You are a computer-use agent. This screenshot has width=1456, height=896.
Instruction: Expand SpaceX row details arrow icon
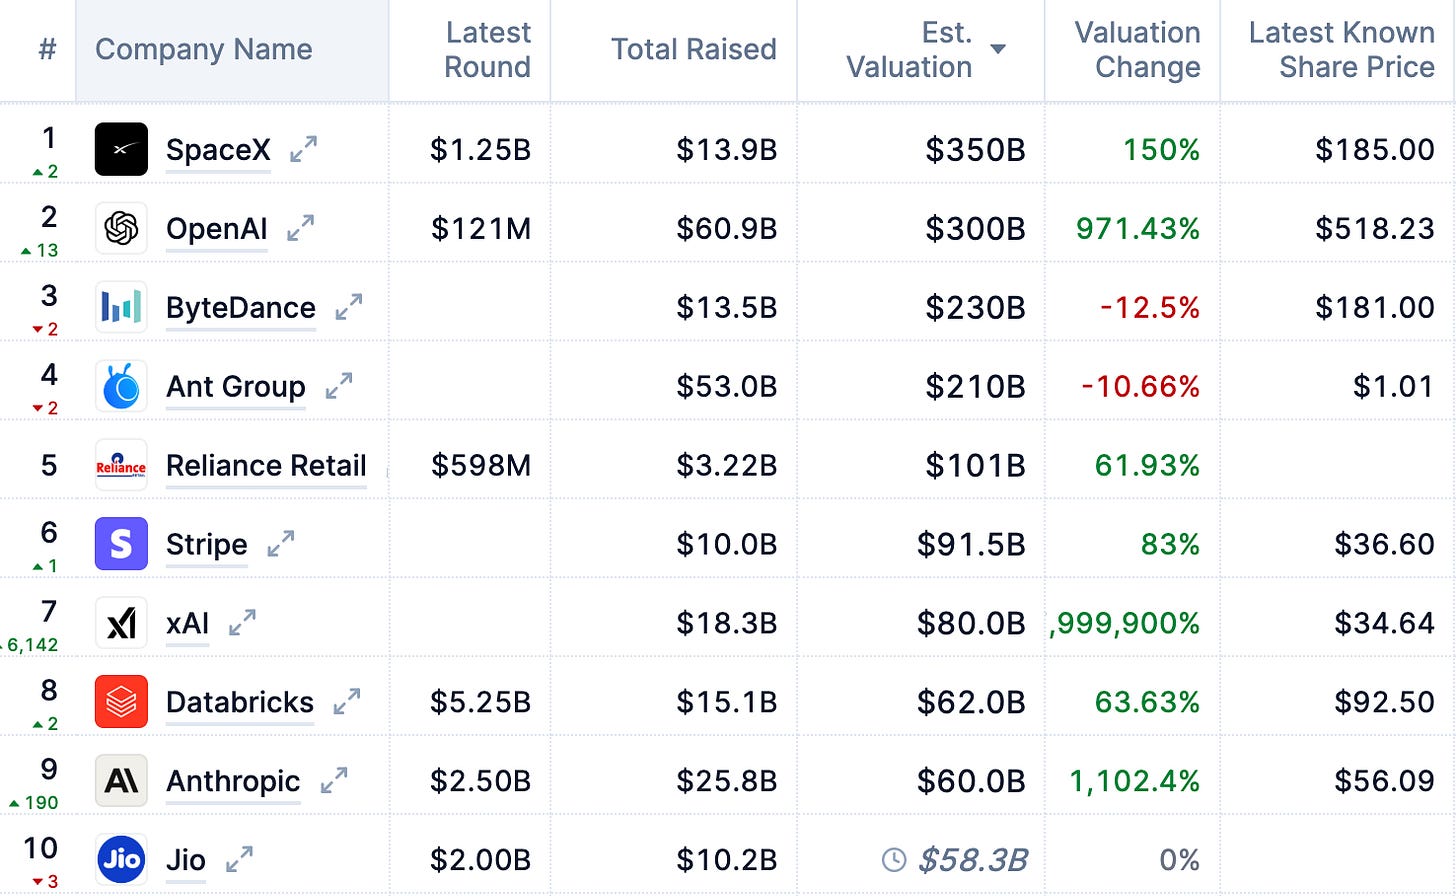(x=303, y=150)
